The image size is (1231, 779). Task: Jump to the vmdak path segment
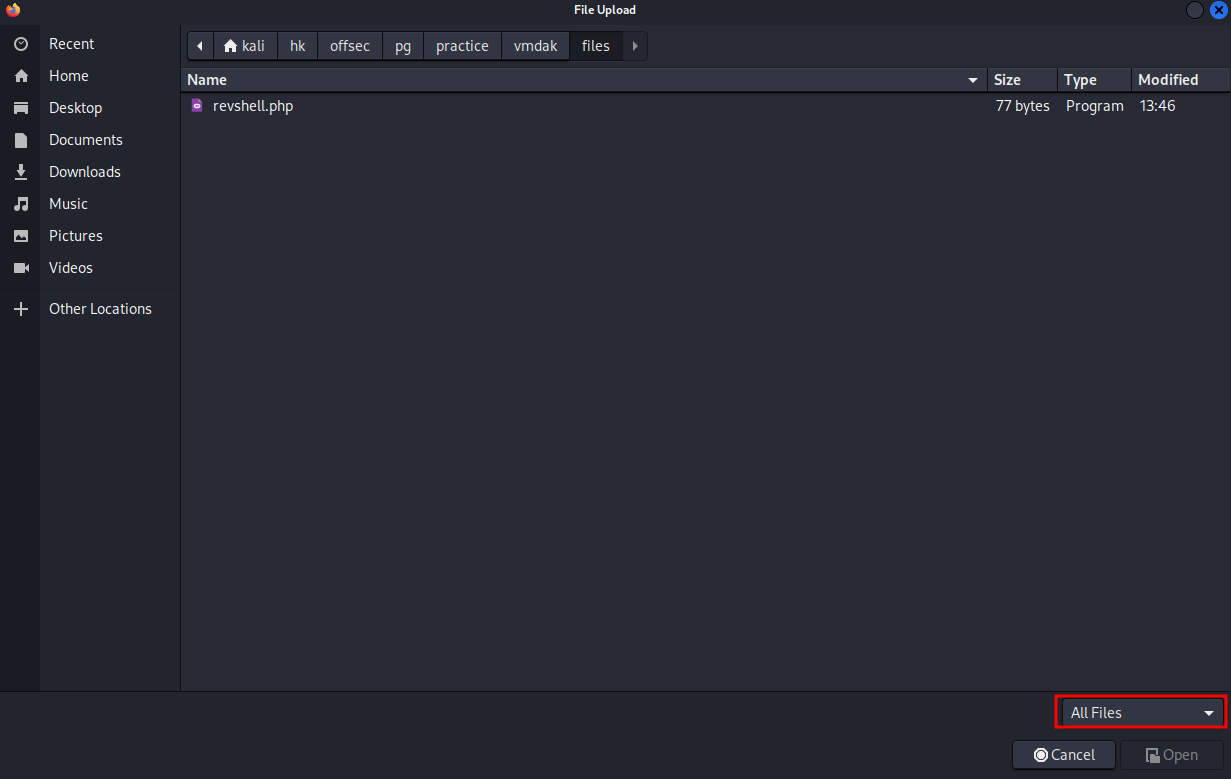(x=535, y=46)
